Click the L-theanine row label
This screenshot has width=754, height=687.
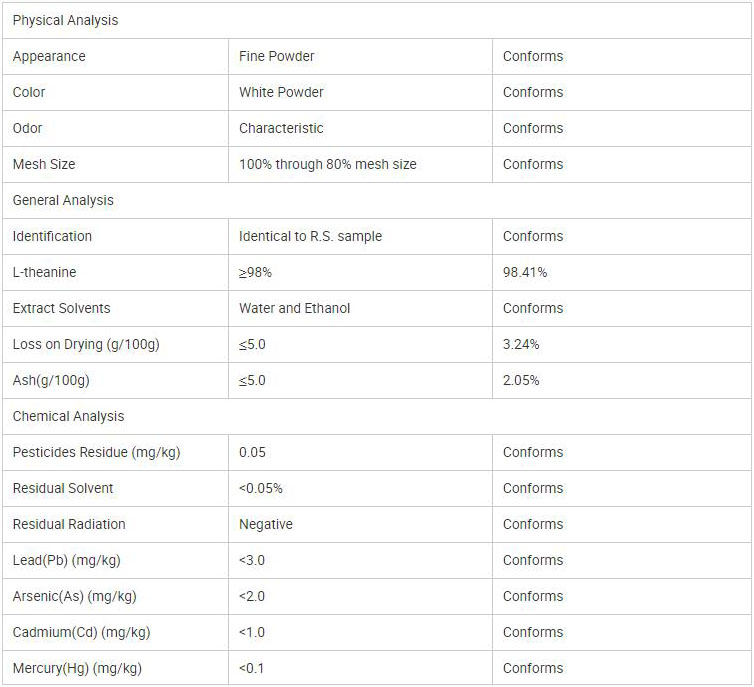point(44,272)
